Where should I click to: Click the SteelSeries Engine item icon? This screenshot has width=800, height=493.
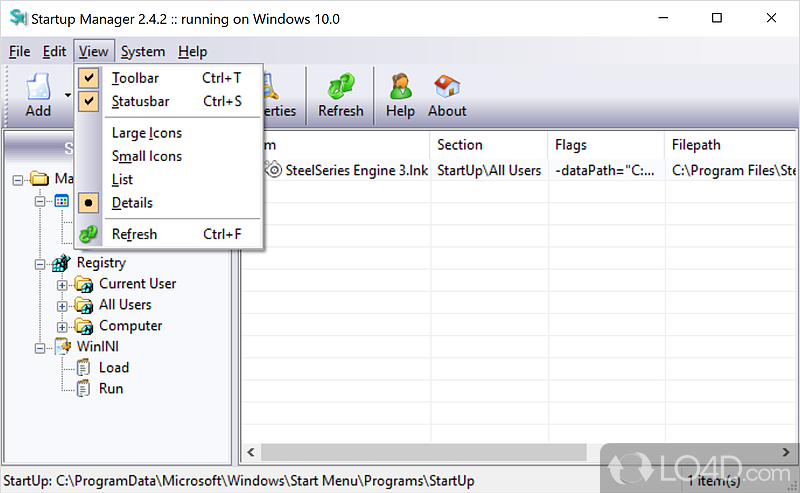tap(274, 169)
